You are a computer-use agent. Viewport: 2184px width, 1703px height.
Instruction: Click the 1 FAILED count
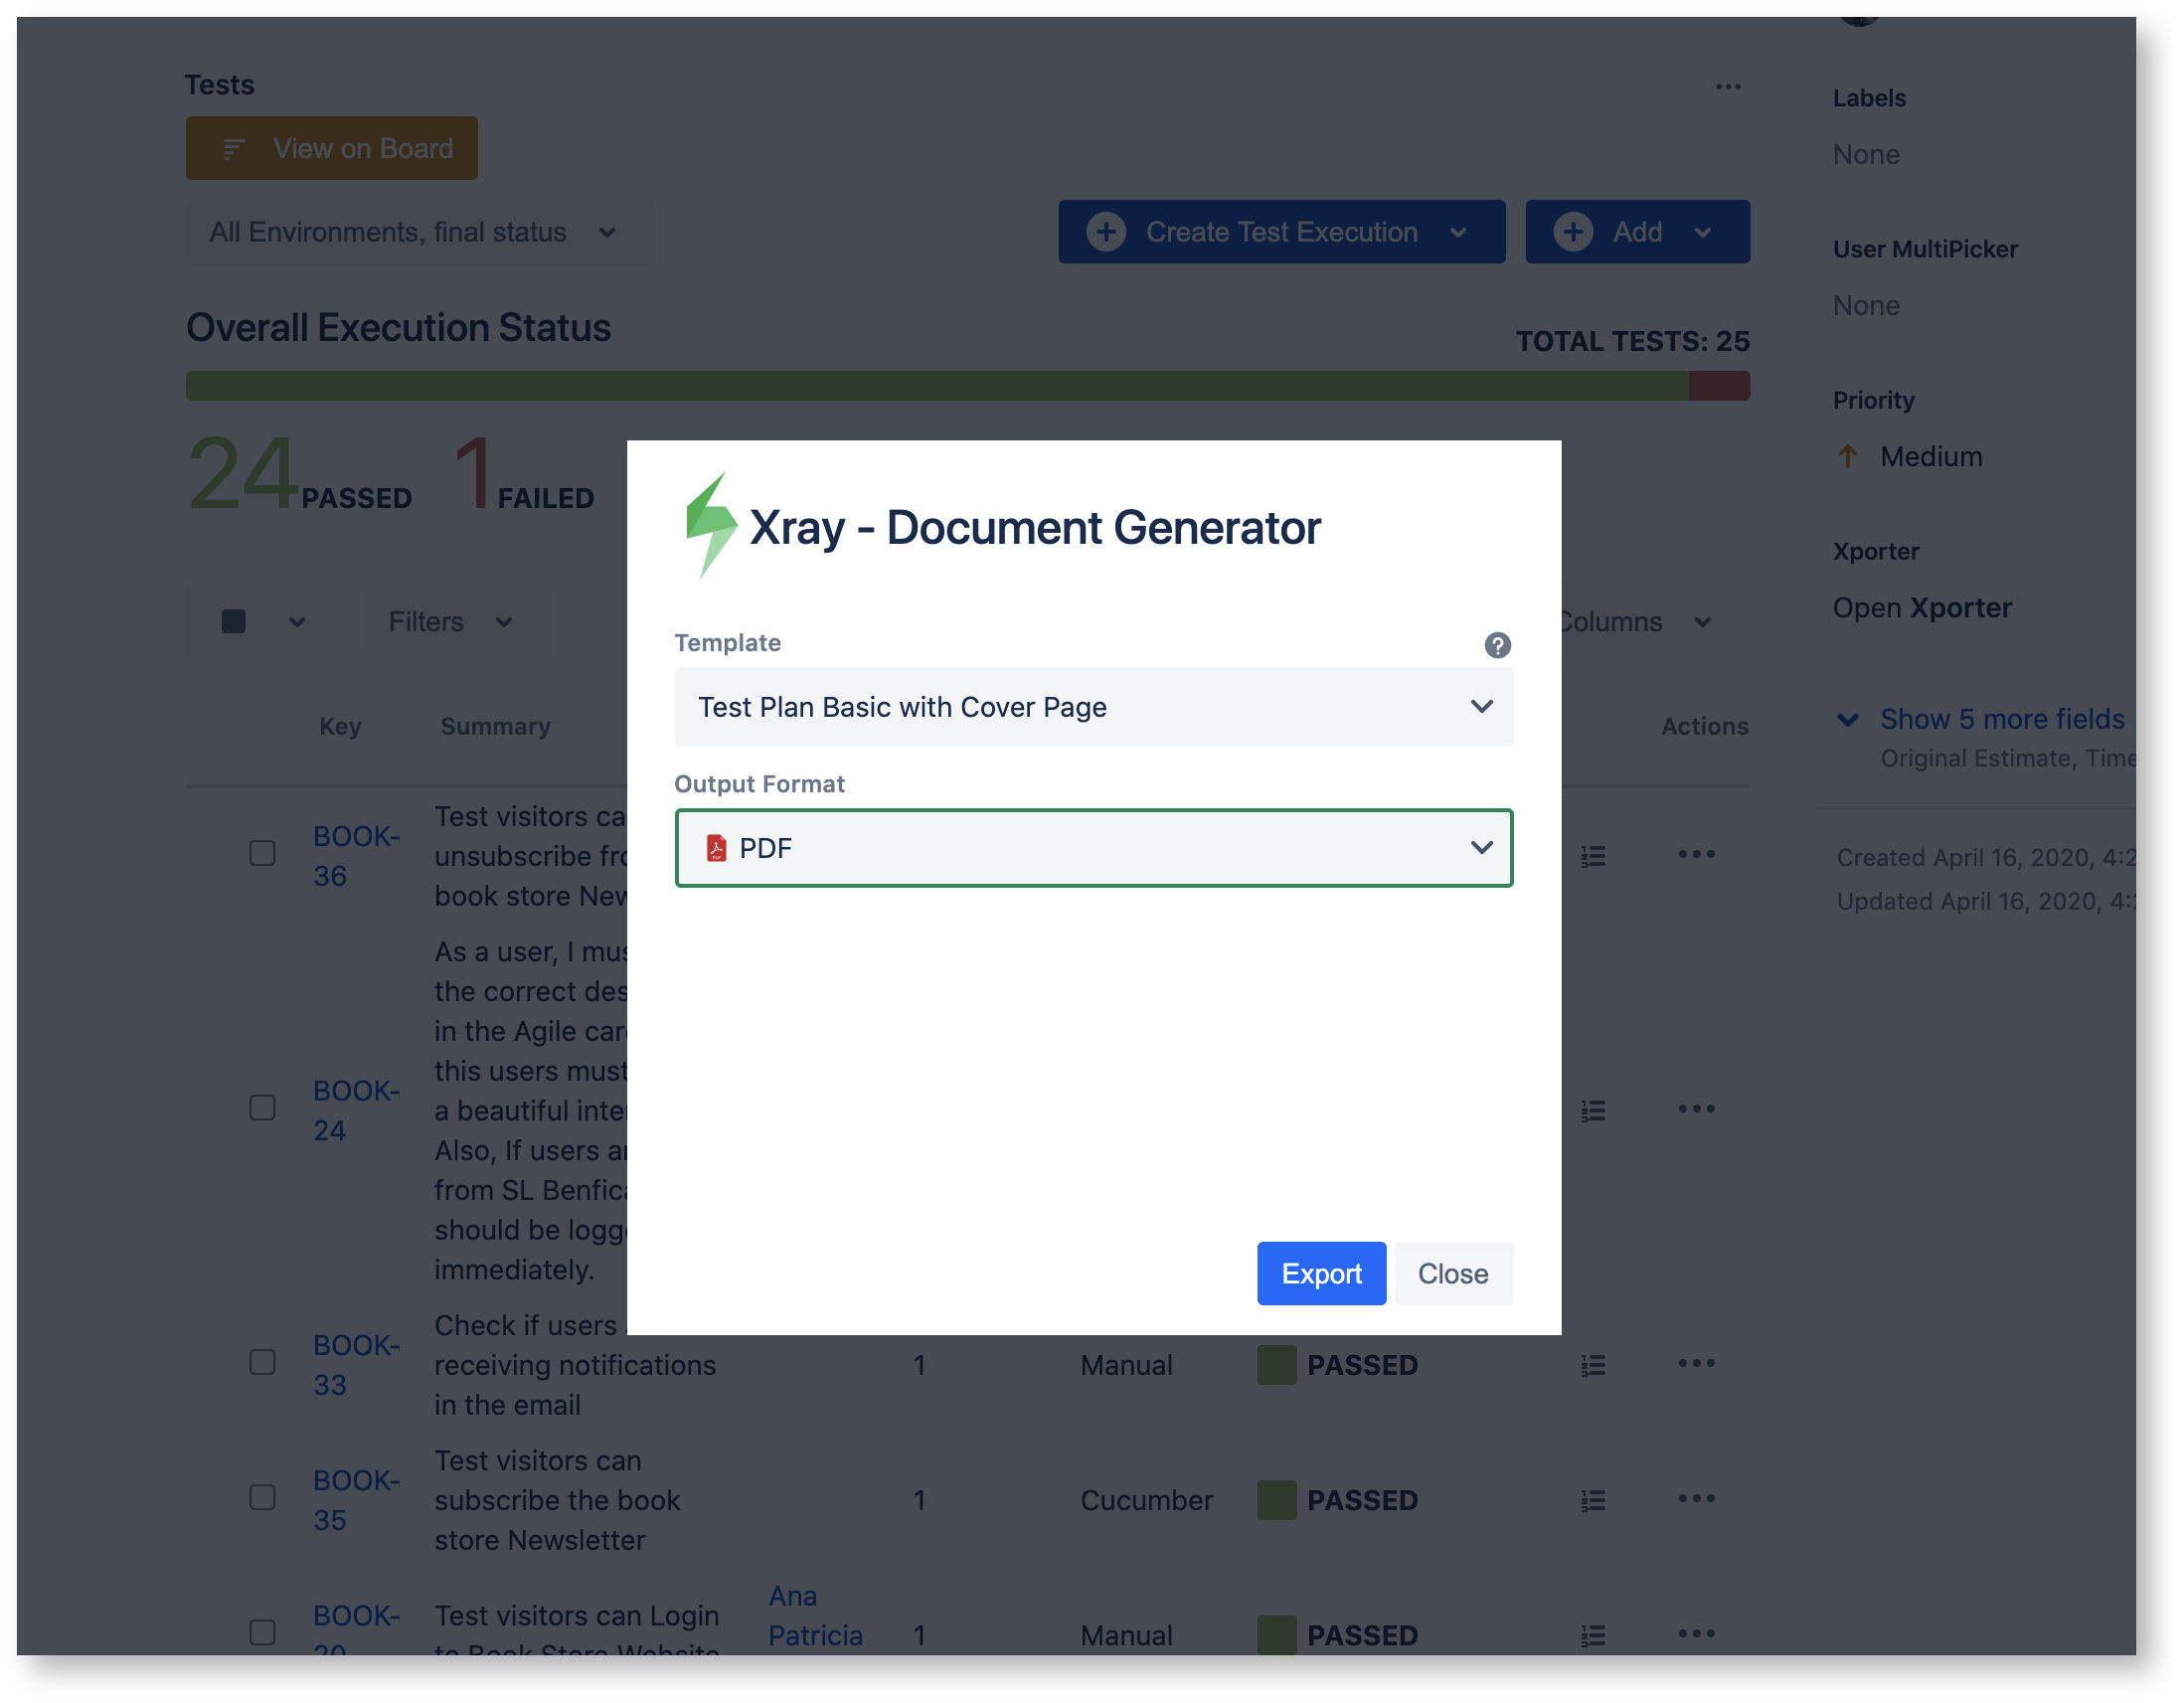point(523,474)
